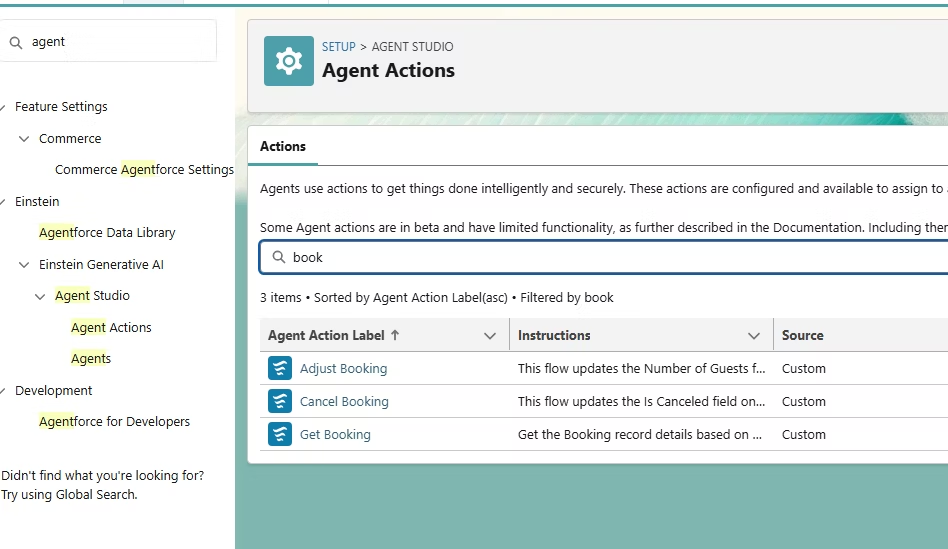Screen dimensions: 948x549
Task: Collapse the Einstein Generative AI section
Action: click(24, 264)
